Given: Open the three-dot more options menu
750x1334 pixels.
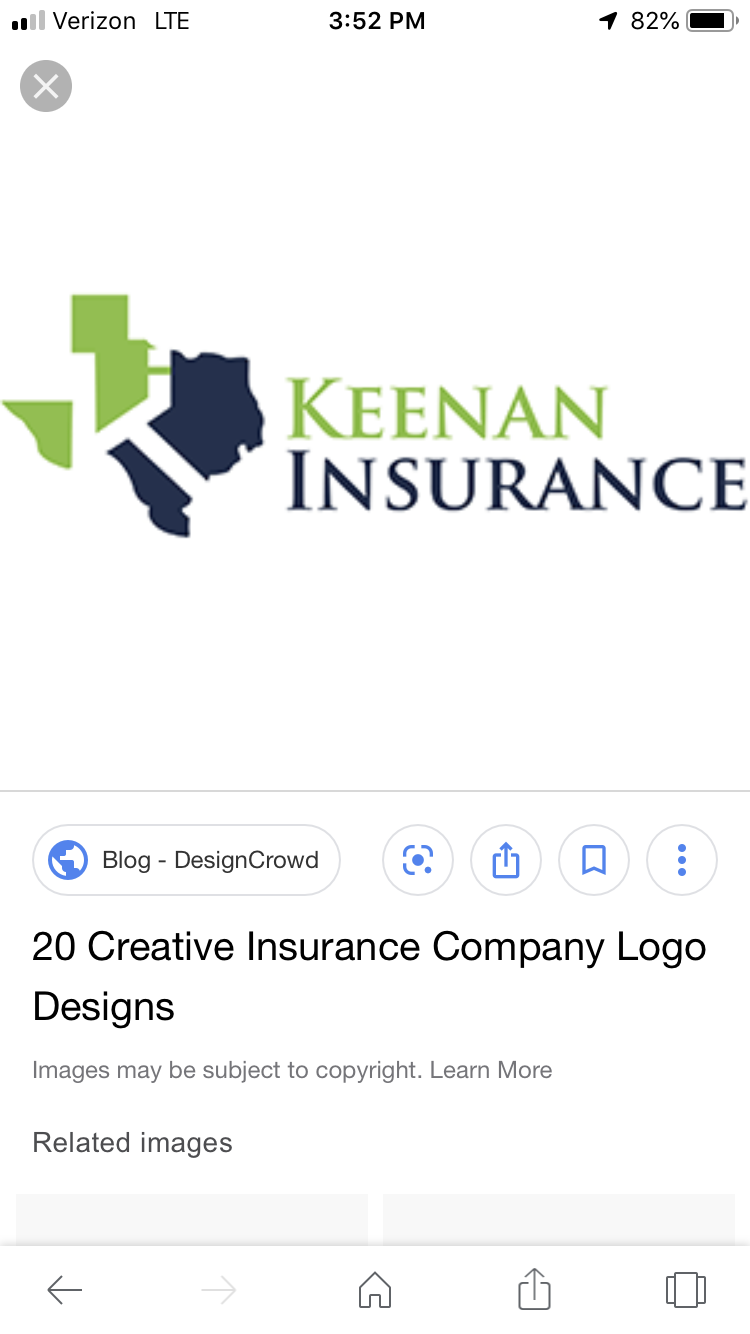Looking at the screenshot, I should 682,859.
